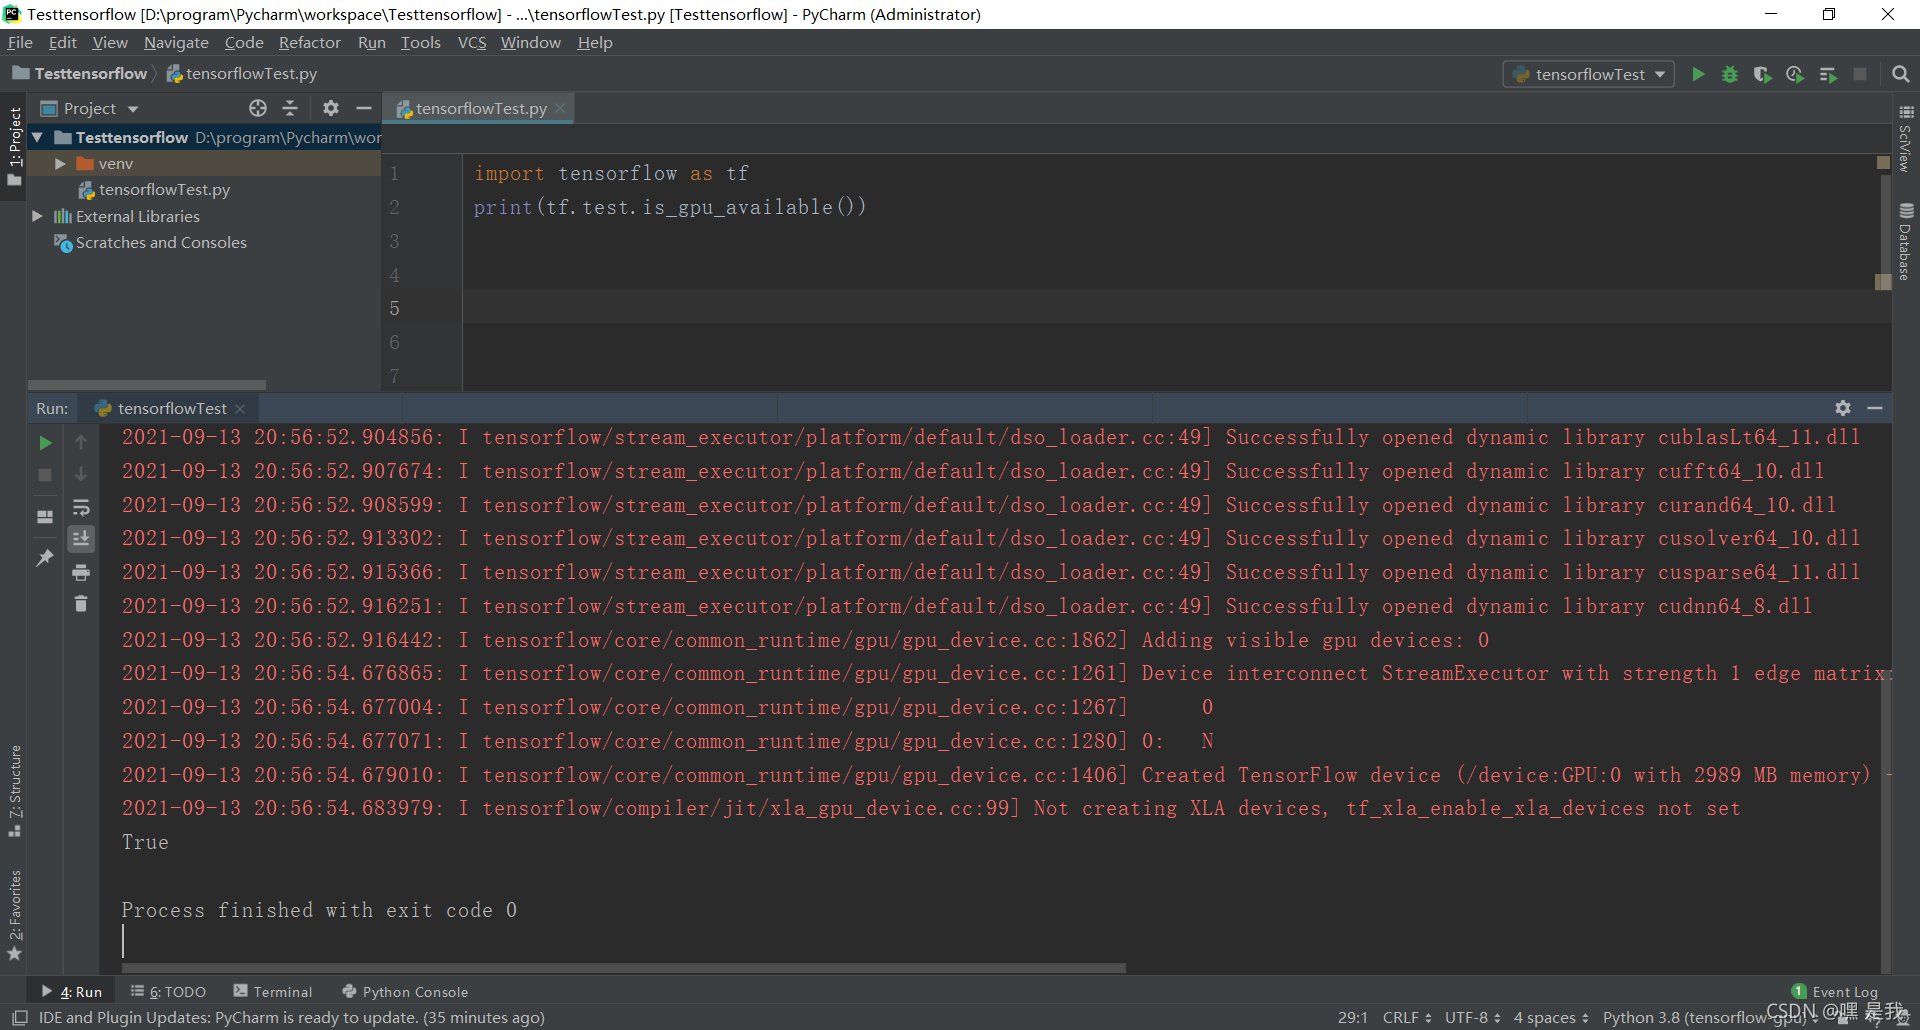Disable scroll to end in console
The image size is (1920, 1030).
point(81,539)
